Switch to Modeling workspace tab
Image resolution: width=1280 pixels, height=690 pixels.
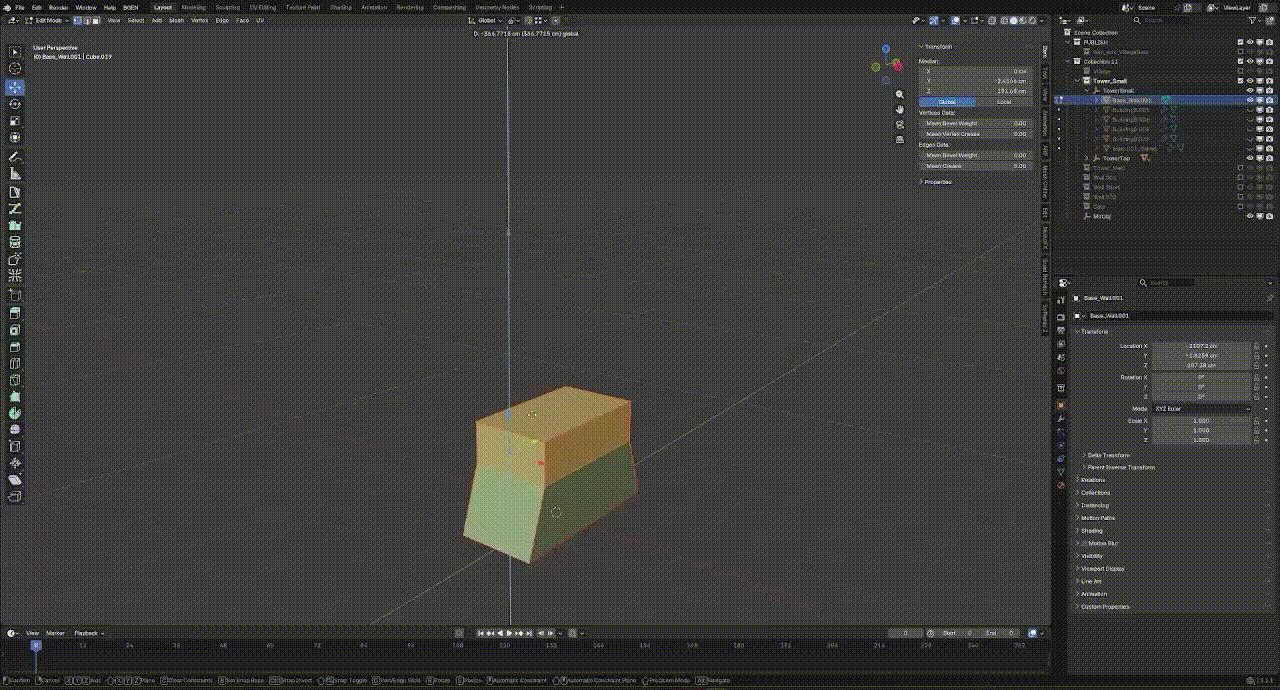194,7
